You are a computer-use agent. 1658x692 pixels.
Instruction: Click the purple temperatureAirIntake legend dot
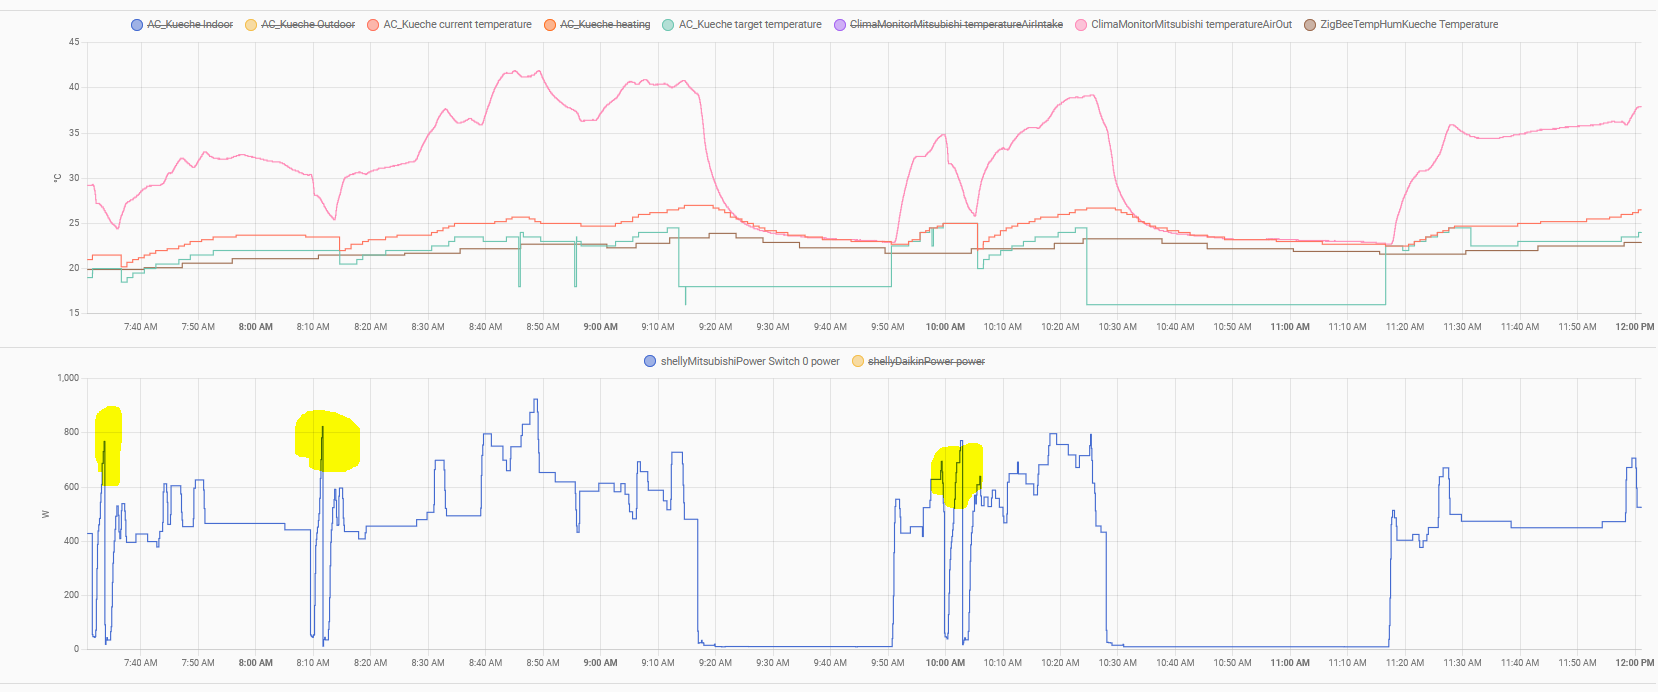pyautogui.click(x=840, y=25)
